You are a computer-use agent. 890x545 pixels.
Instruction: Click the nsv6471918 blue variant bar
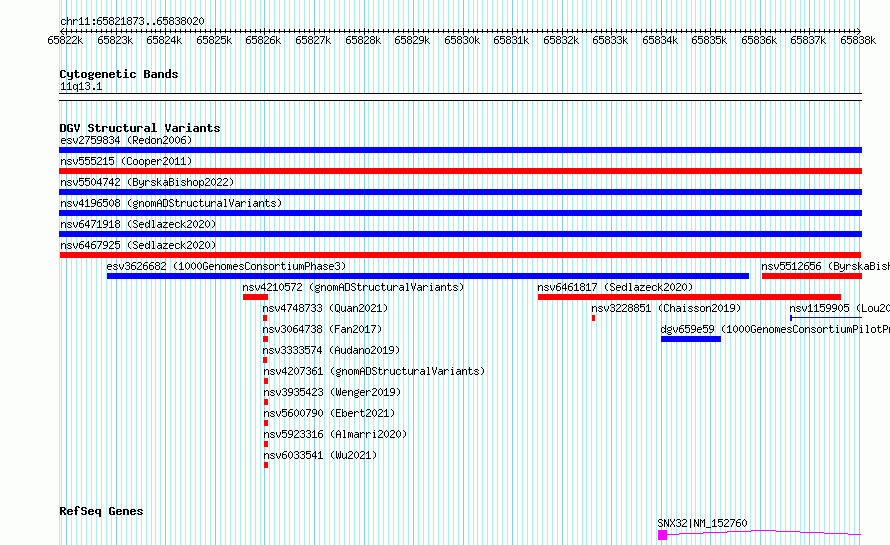click(x=460, y=234)
